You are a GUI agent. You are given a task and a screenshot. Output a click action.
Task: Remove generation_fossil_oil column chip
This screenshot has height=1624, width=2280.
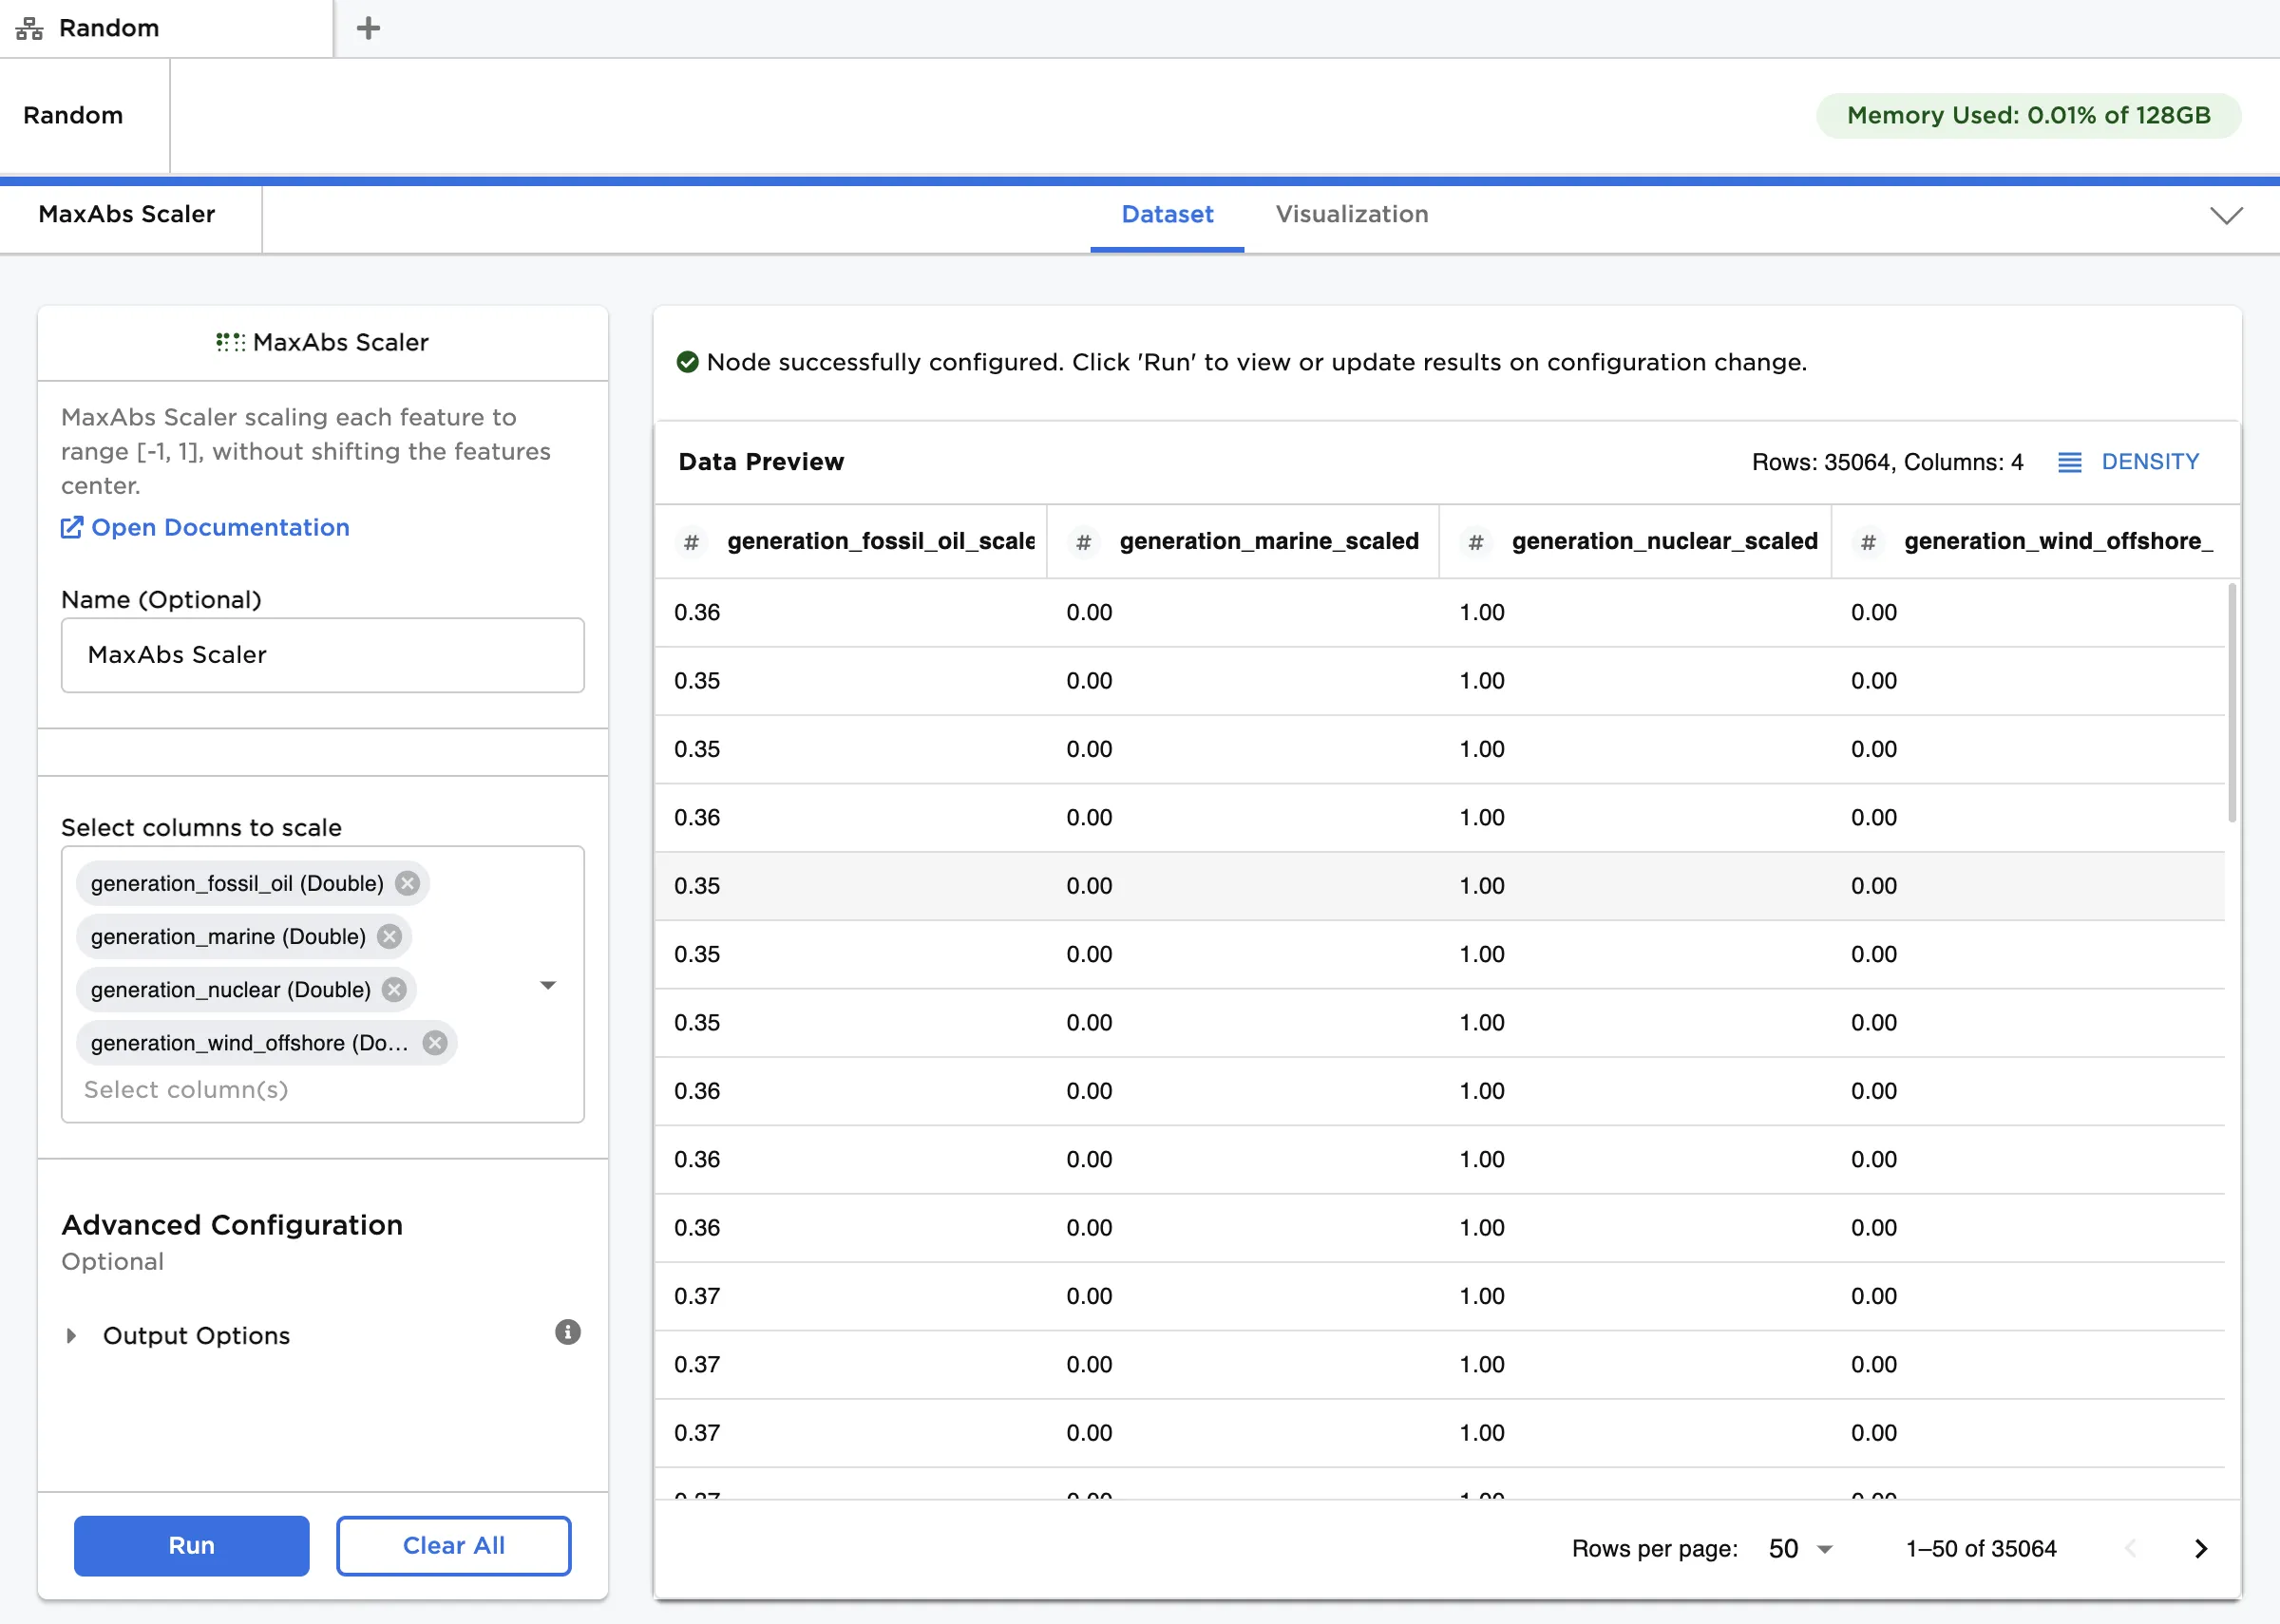tap(407, 883)
